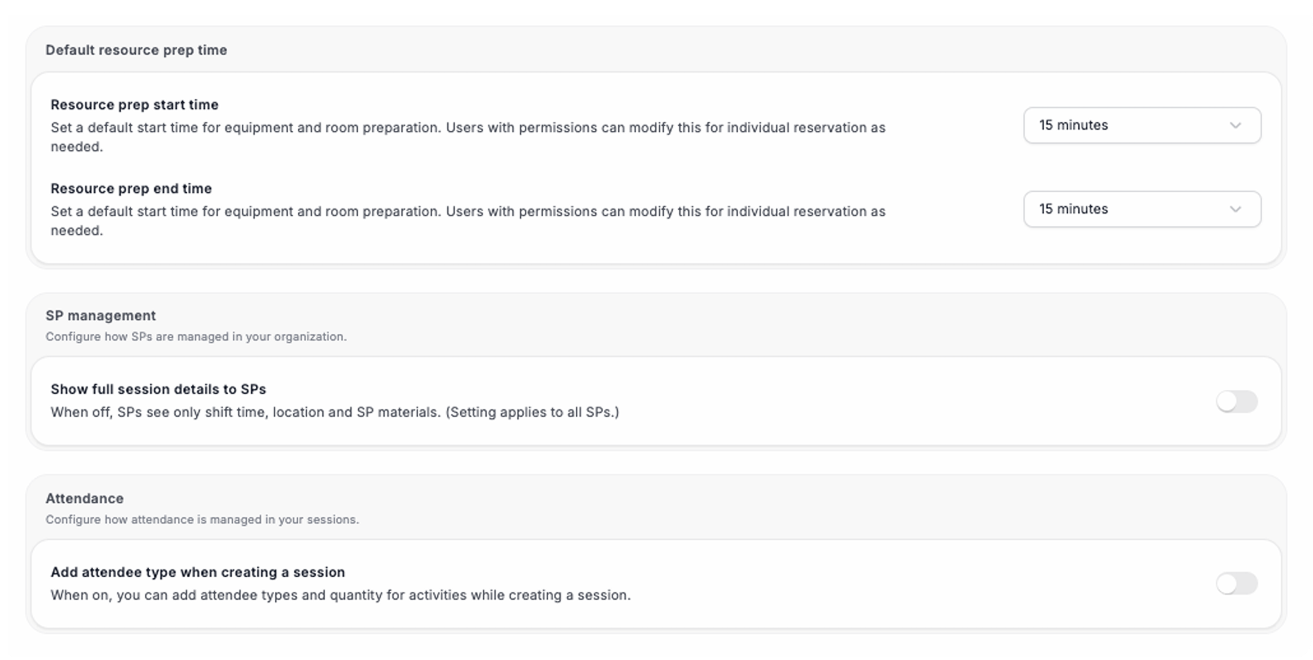
Task: Click the 'Configure how SPs are managed' subtitle
Action: point(196,337)
